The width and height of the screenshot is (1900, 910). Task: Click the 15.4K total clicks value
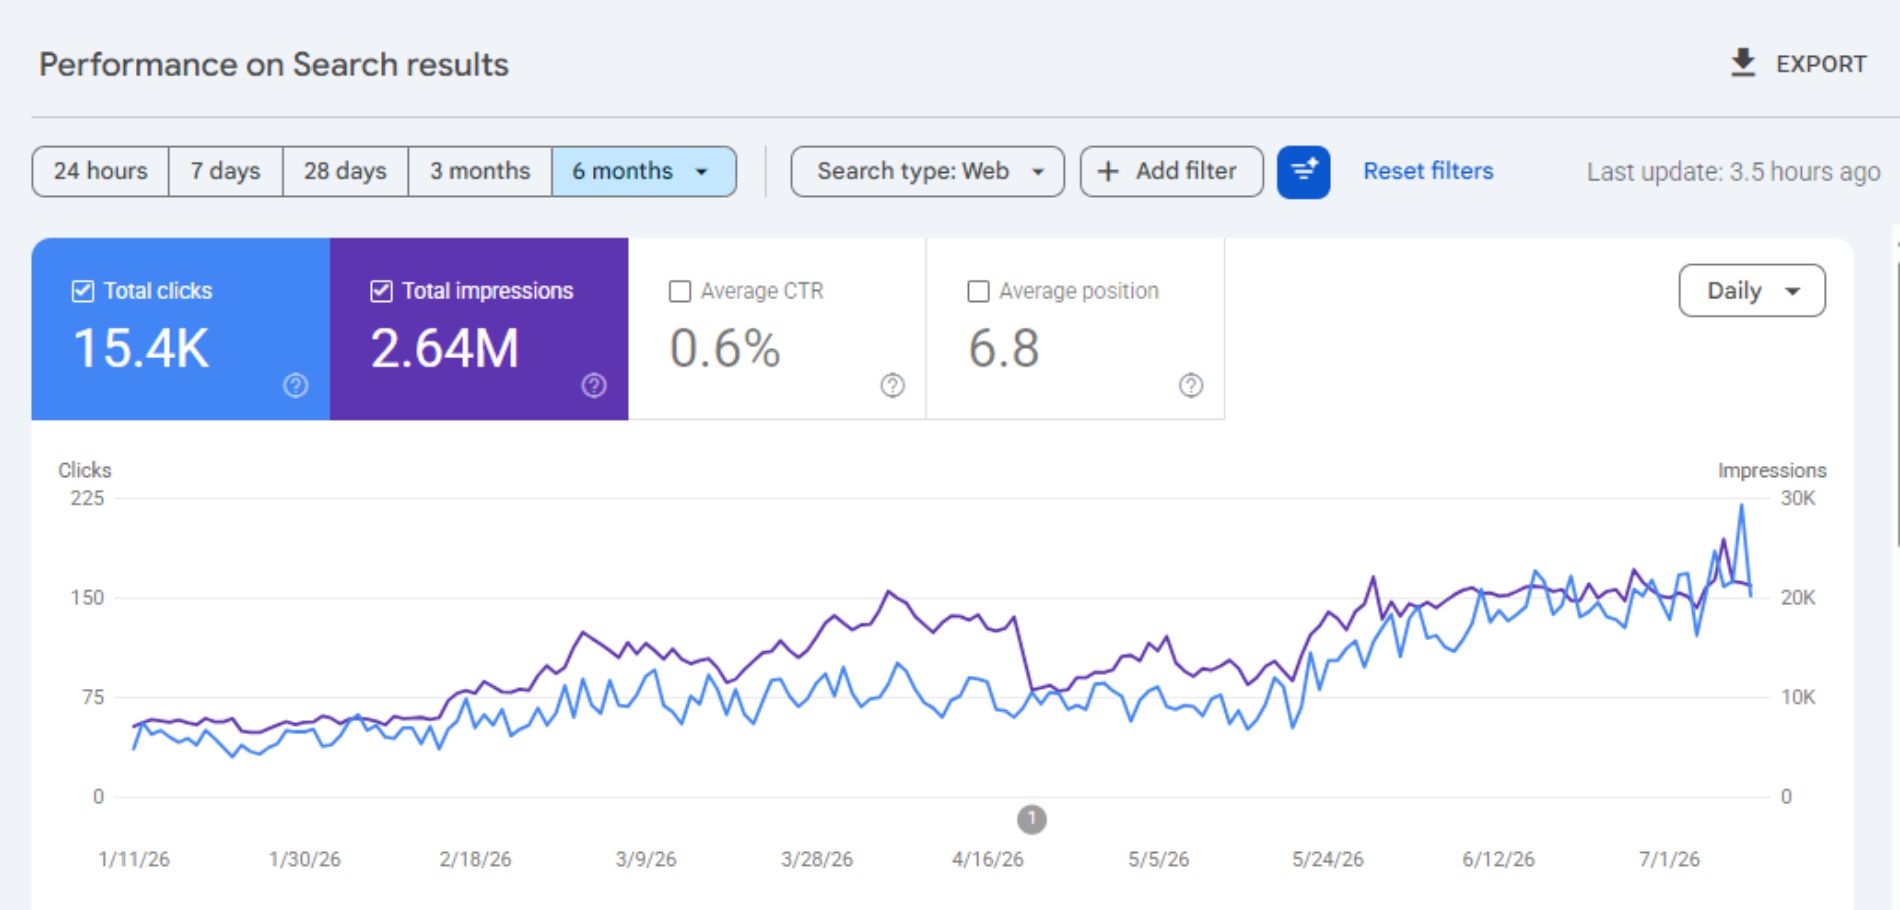141,349
